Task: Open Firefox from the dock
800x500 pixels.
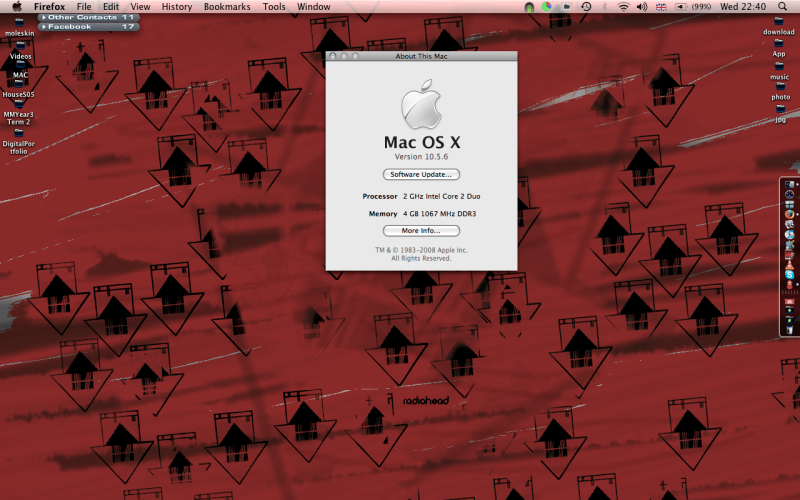Action: pos(790,214)
